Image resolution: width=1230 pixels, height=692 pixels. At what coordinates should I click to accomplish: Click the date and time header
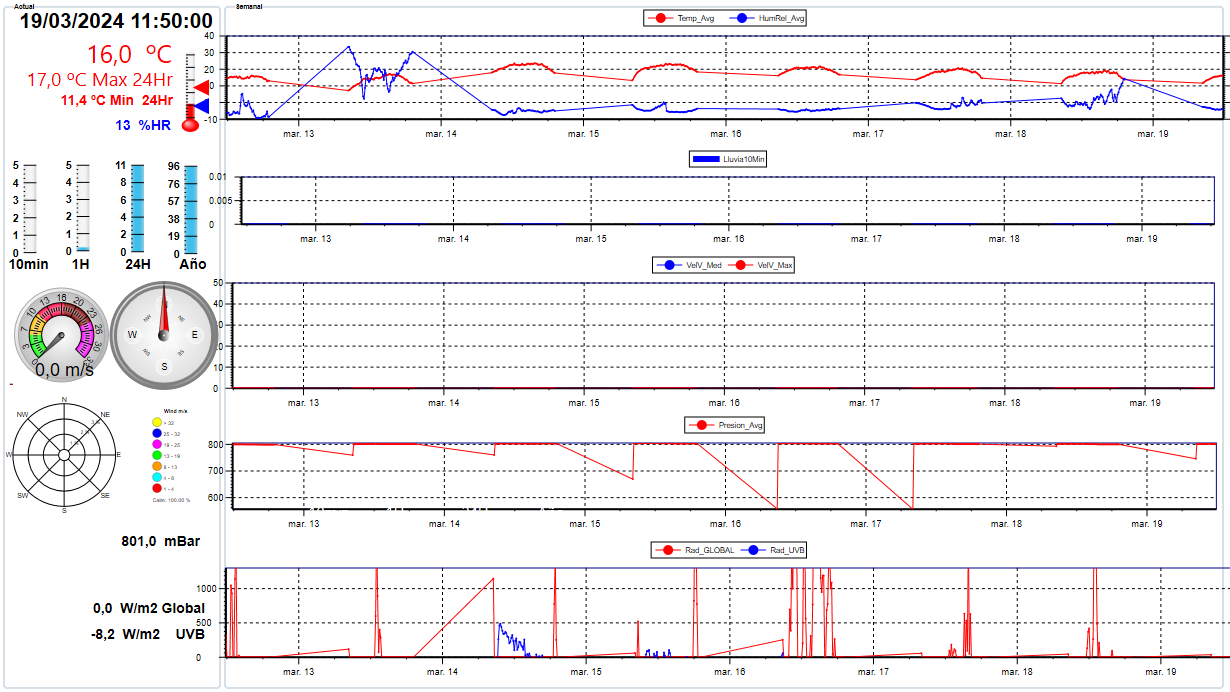pos(116,21)
